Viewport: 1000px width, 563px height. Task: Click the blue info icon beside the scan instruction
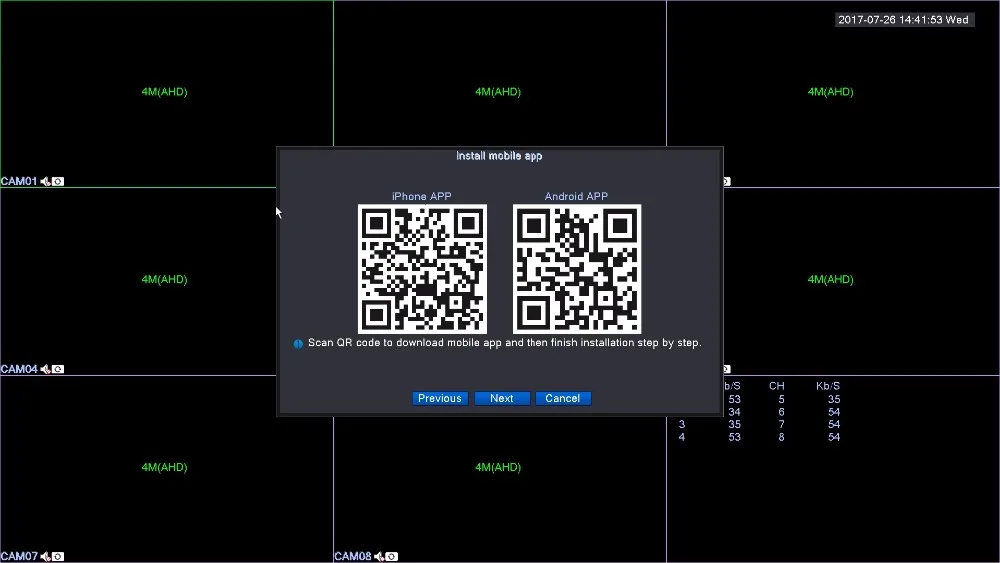(298, 344)
